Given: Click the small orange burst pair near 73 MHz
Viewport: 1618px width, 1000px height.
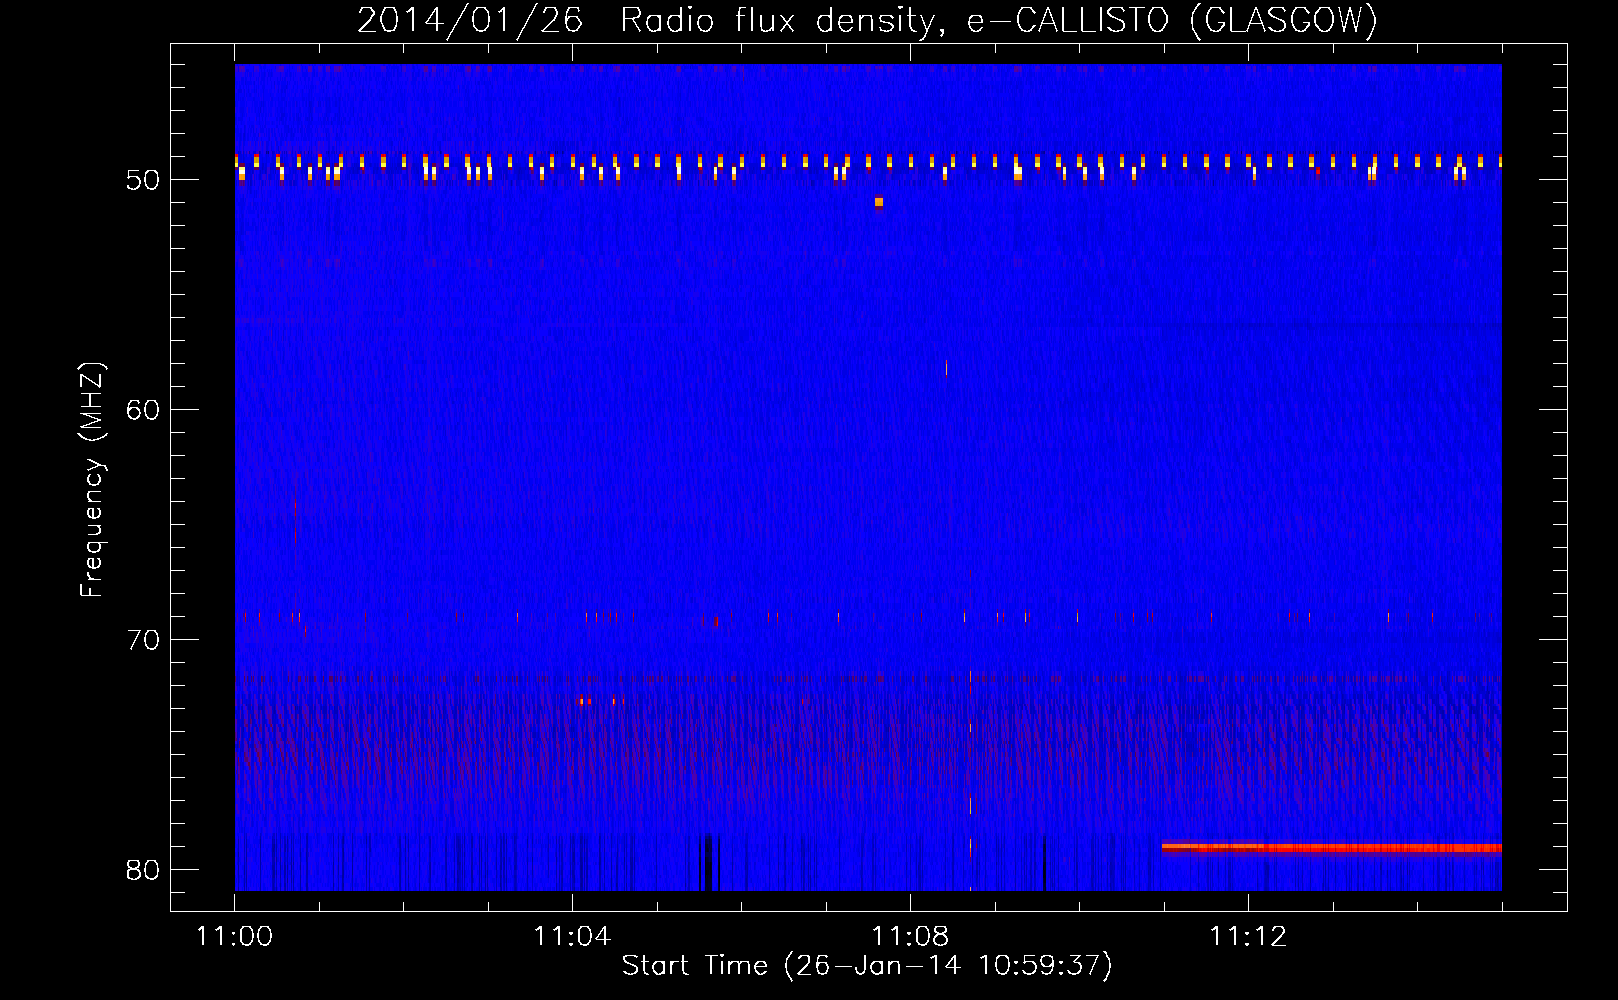Looking at the screenshot, I should point(586,701).
